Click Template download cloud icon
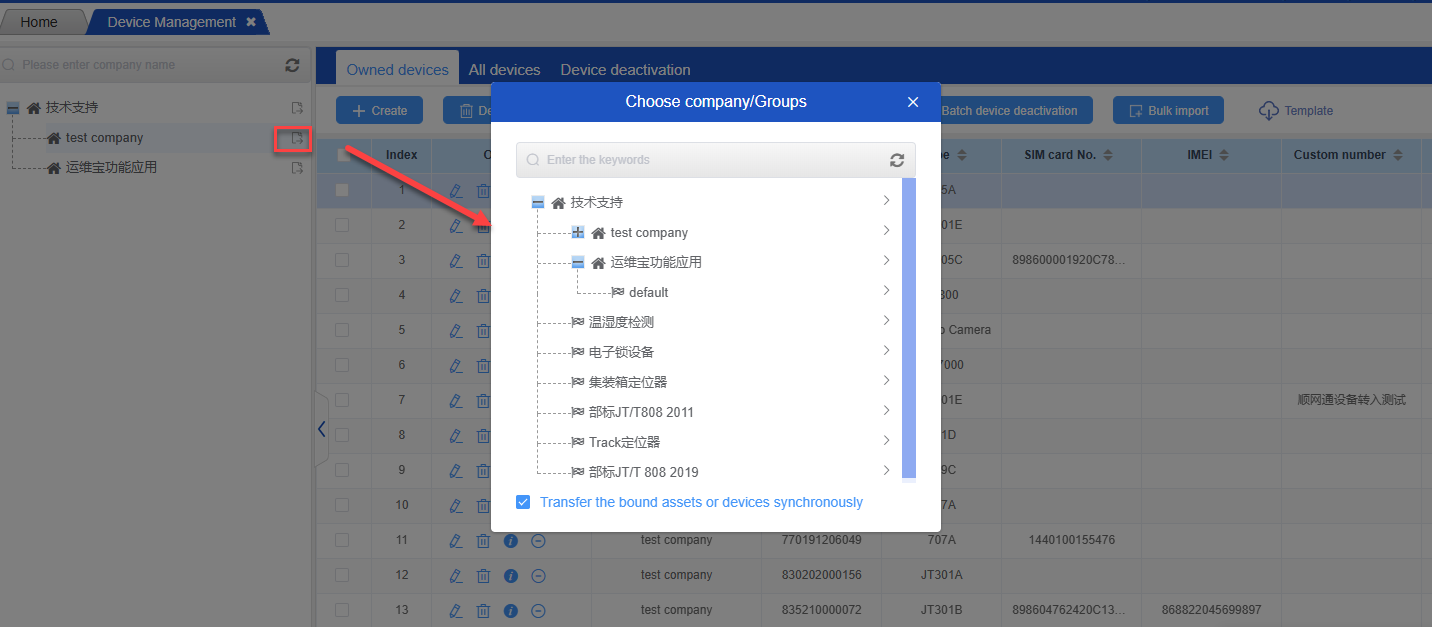The height and width of the screenshot is (627, 1432). (x=1268, y=111)
